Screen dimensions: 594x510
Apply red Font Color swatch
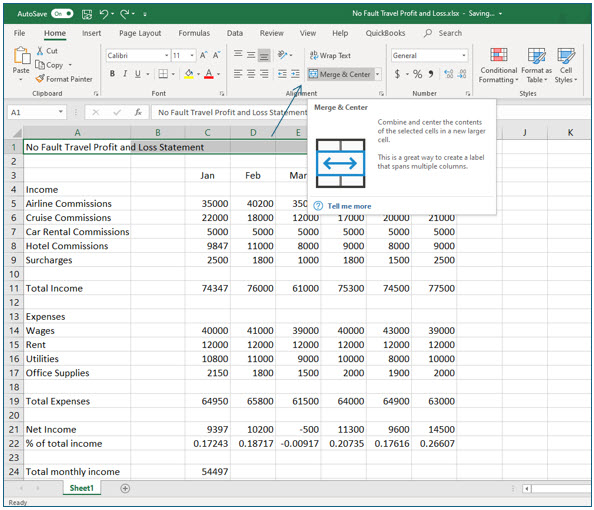[x=209, y=74]
